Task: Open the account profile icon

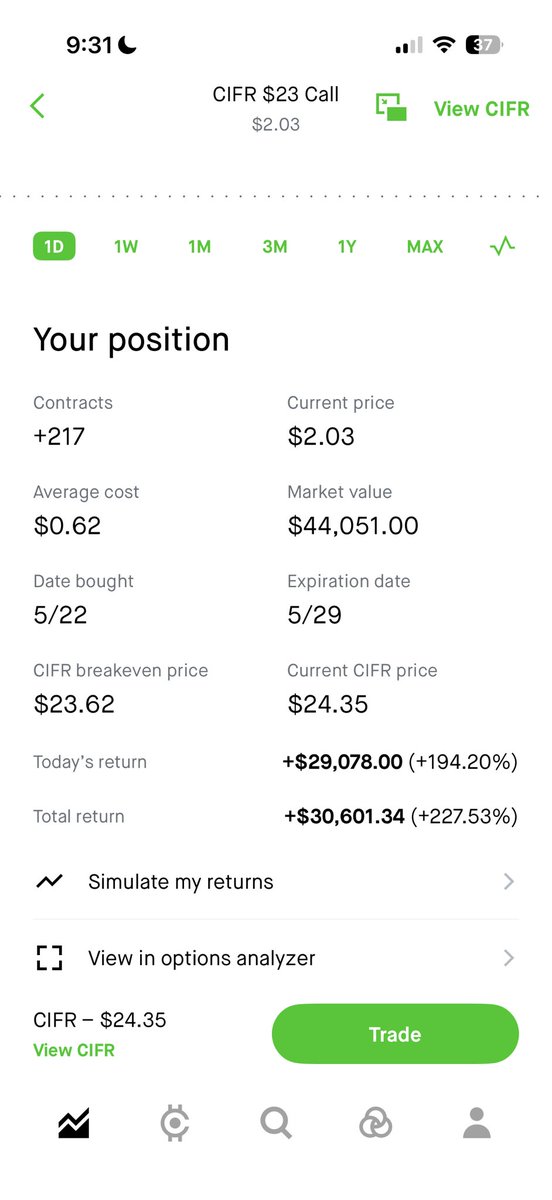Action: point(477,1124)
